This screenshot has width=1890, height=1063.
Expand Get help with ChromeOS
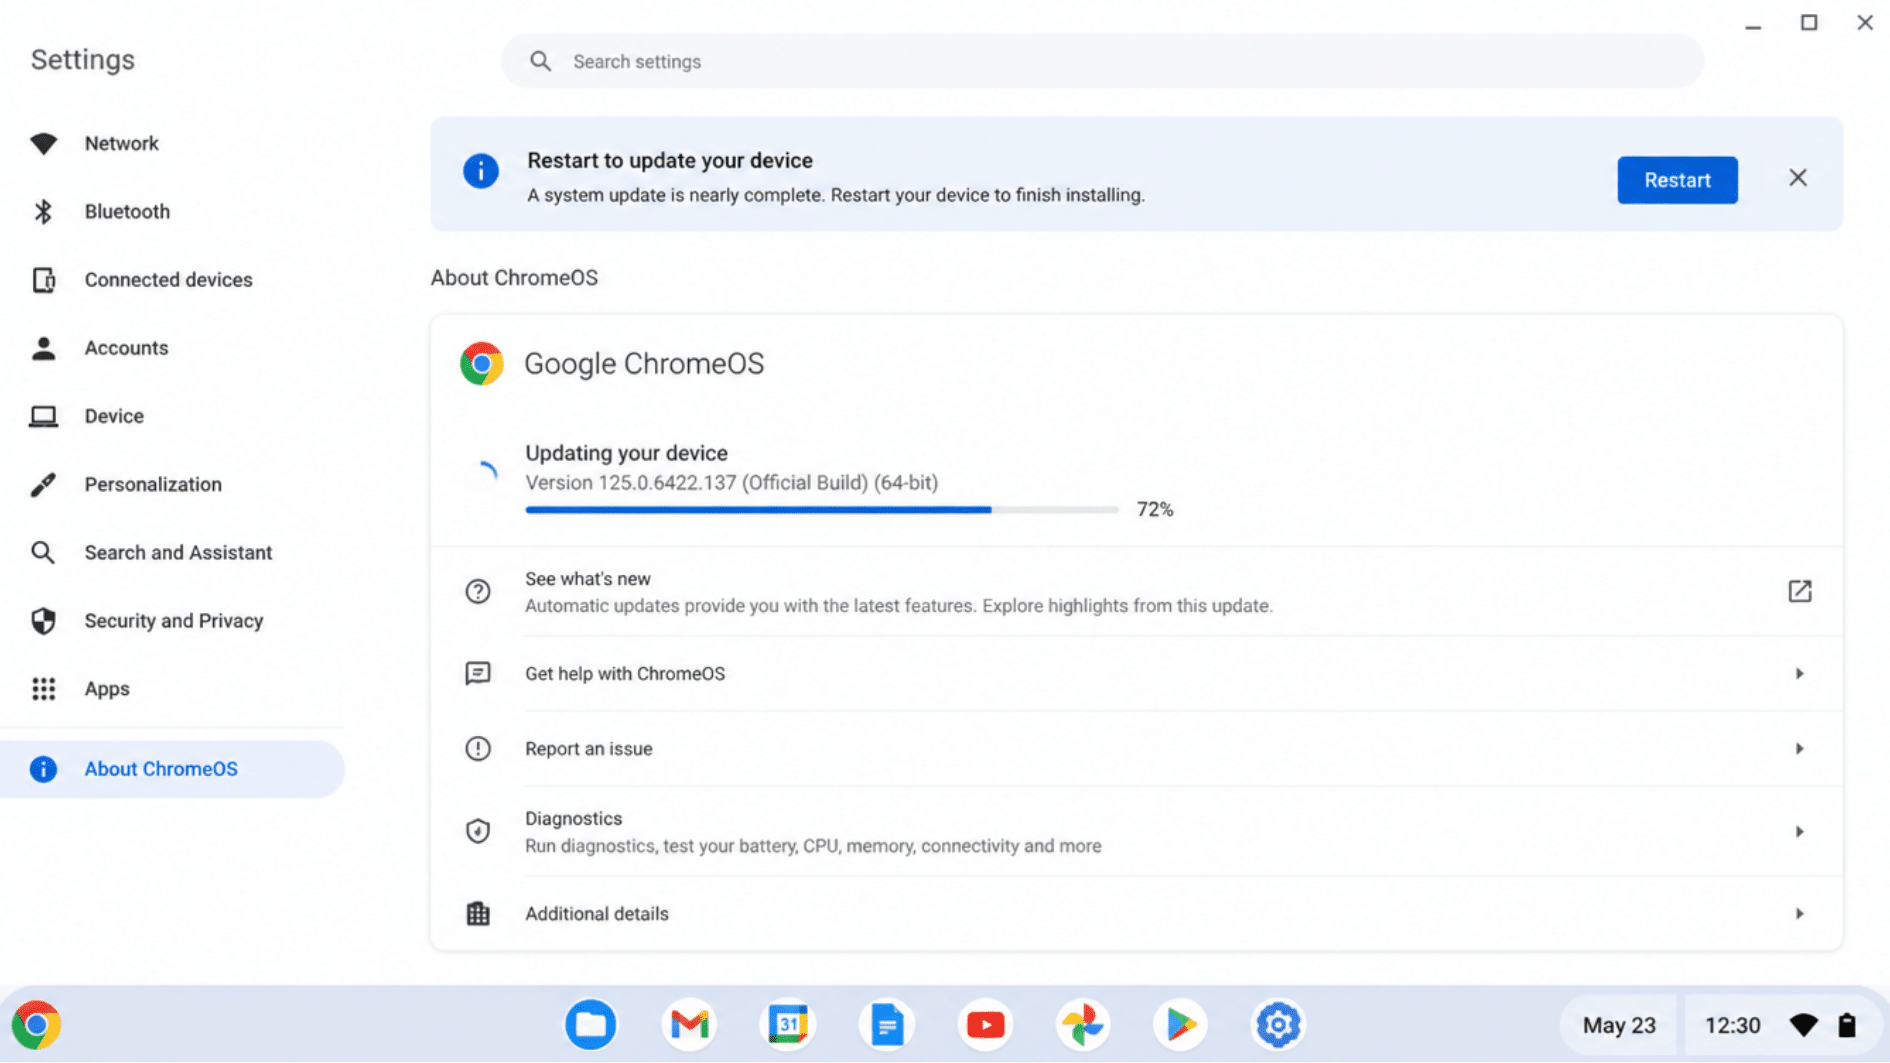tap(1799, 674)
